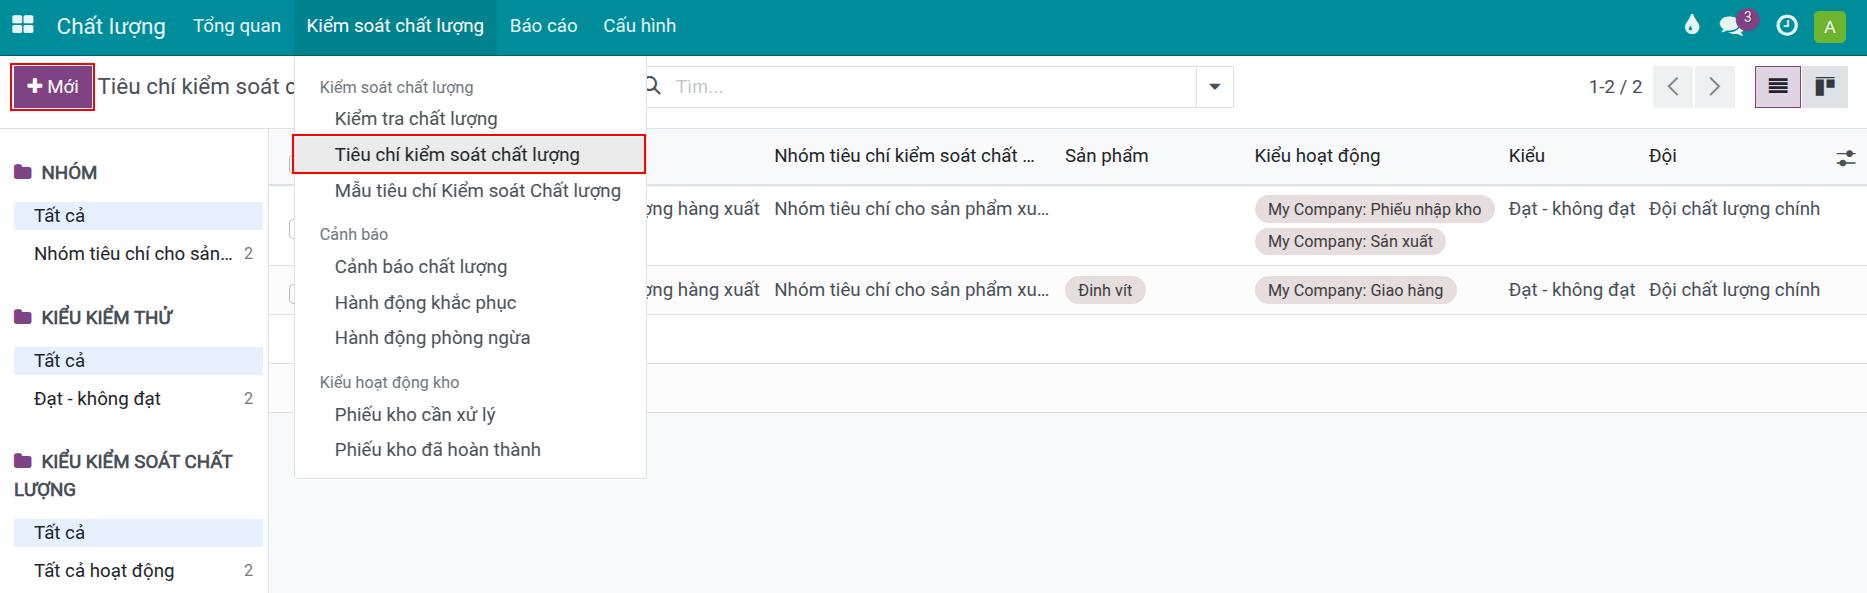Open the Cấu hình menu

click(x=640, y=26)
